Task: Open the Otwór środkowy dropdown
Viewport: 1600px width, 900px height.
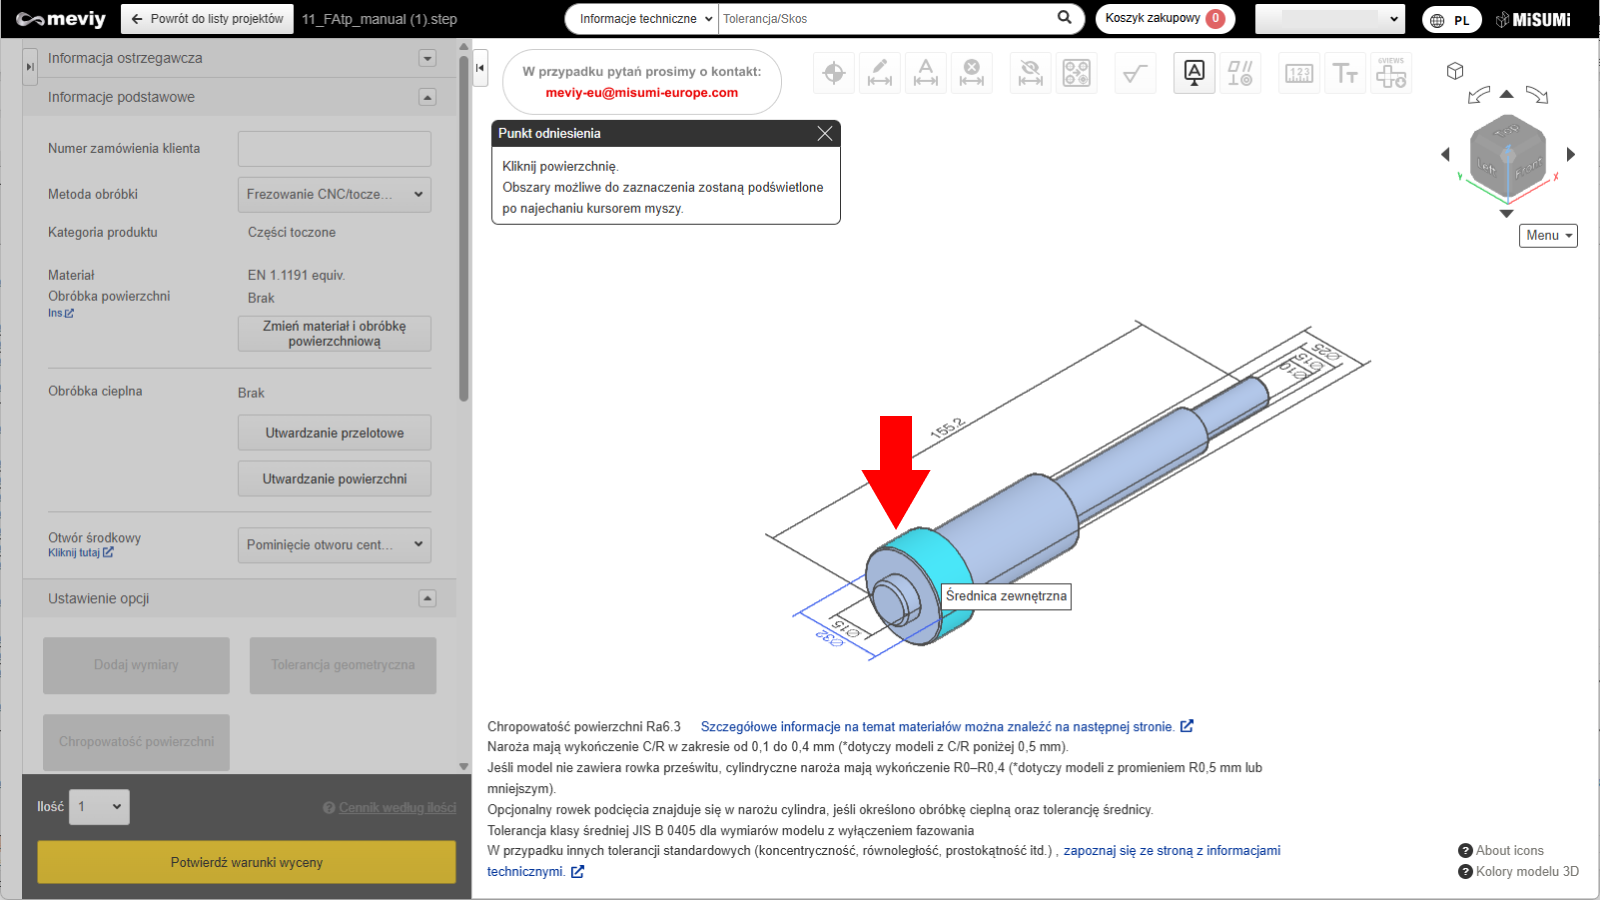Action: click(334, 545)
